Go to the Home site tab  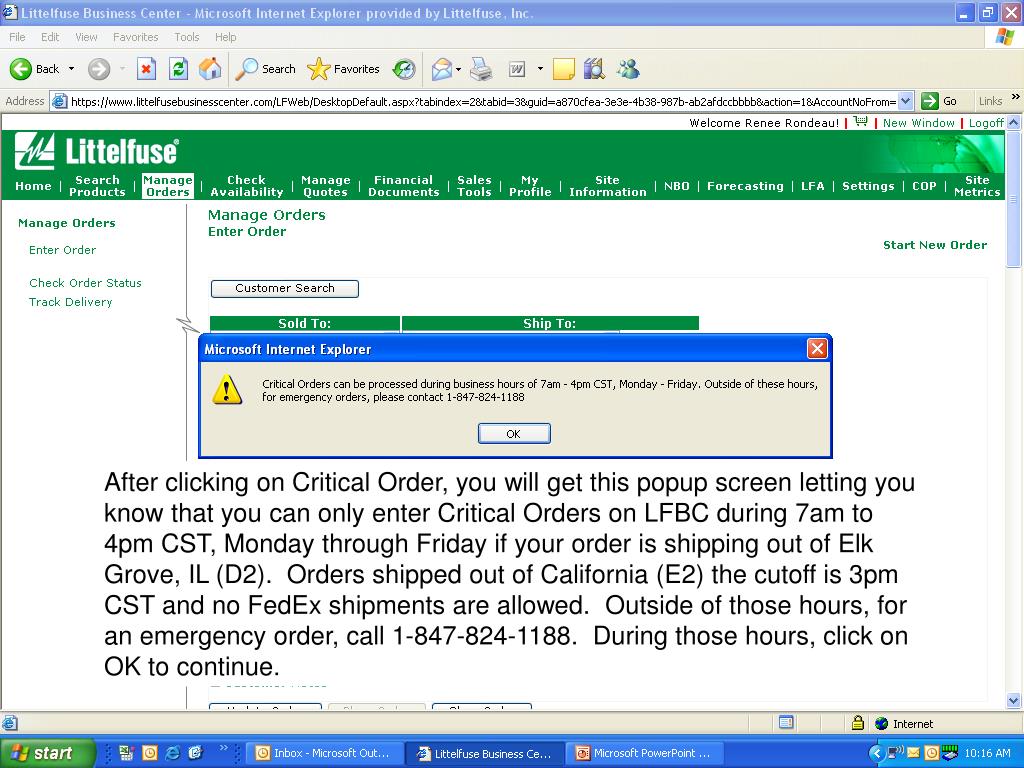pyautogui.click(x=33, y=186)
